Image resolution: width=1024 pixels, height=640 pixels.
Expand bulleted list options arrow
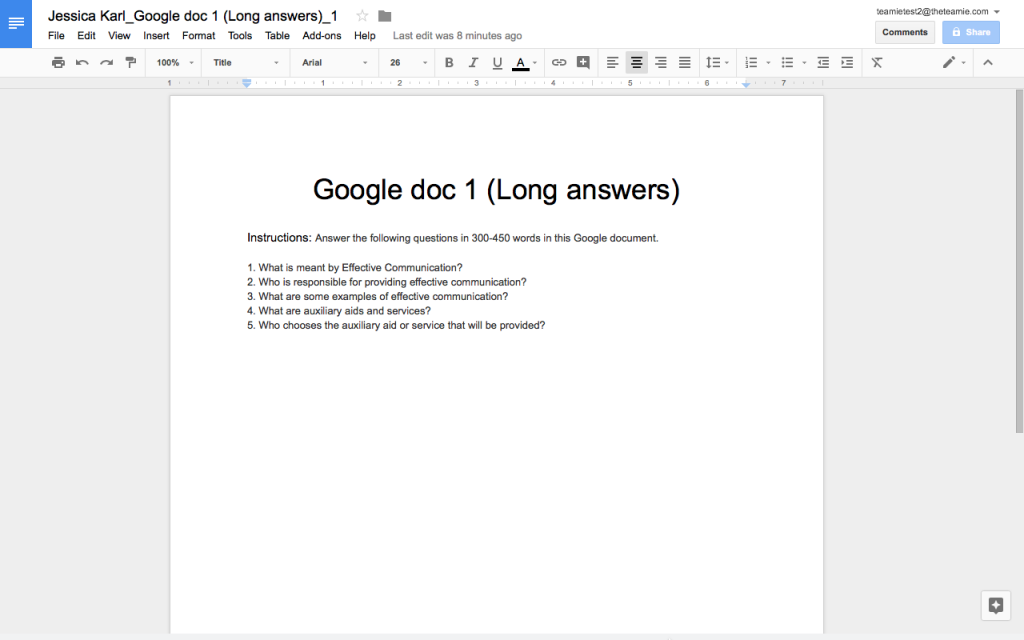pos(804,63)
